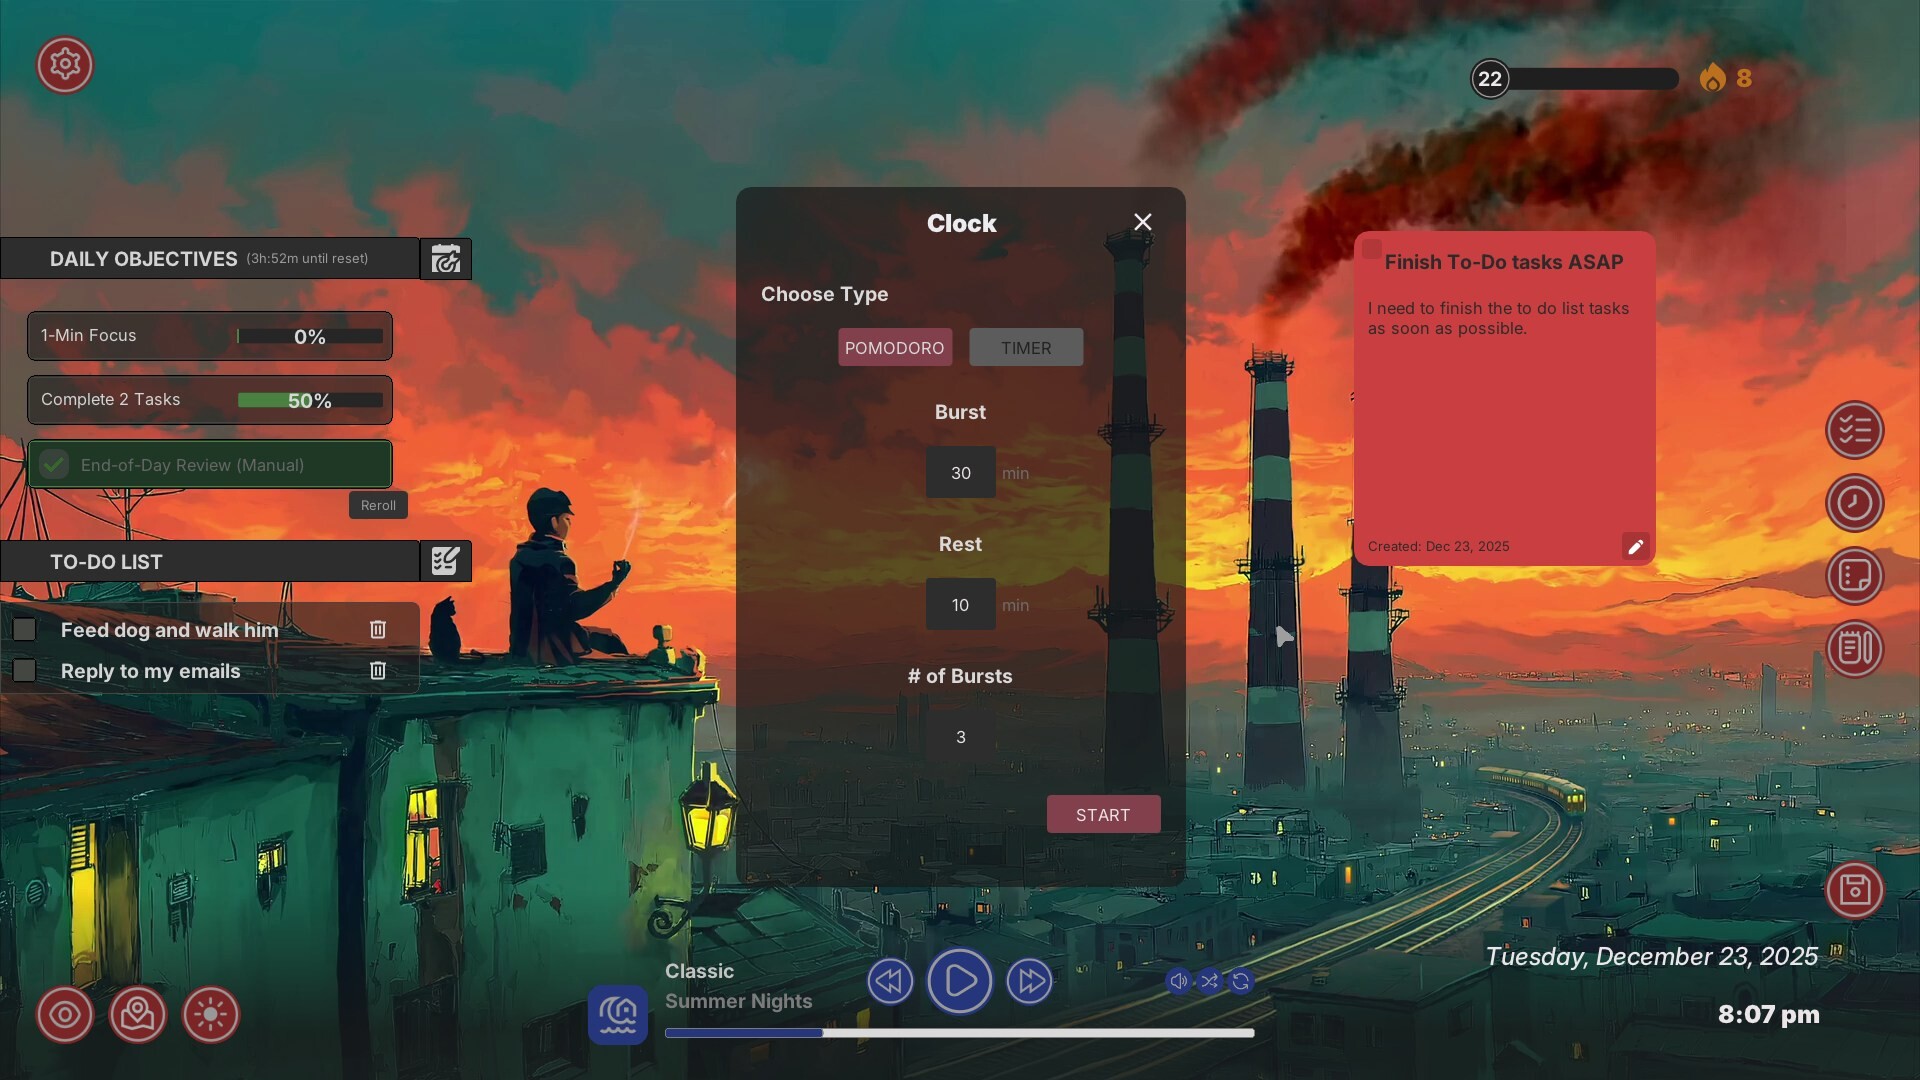Click the edit icon next to TO-DO LIST

click(445, 561)
